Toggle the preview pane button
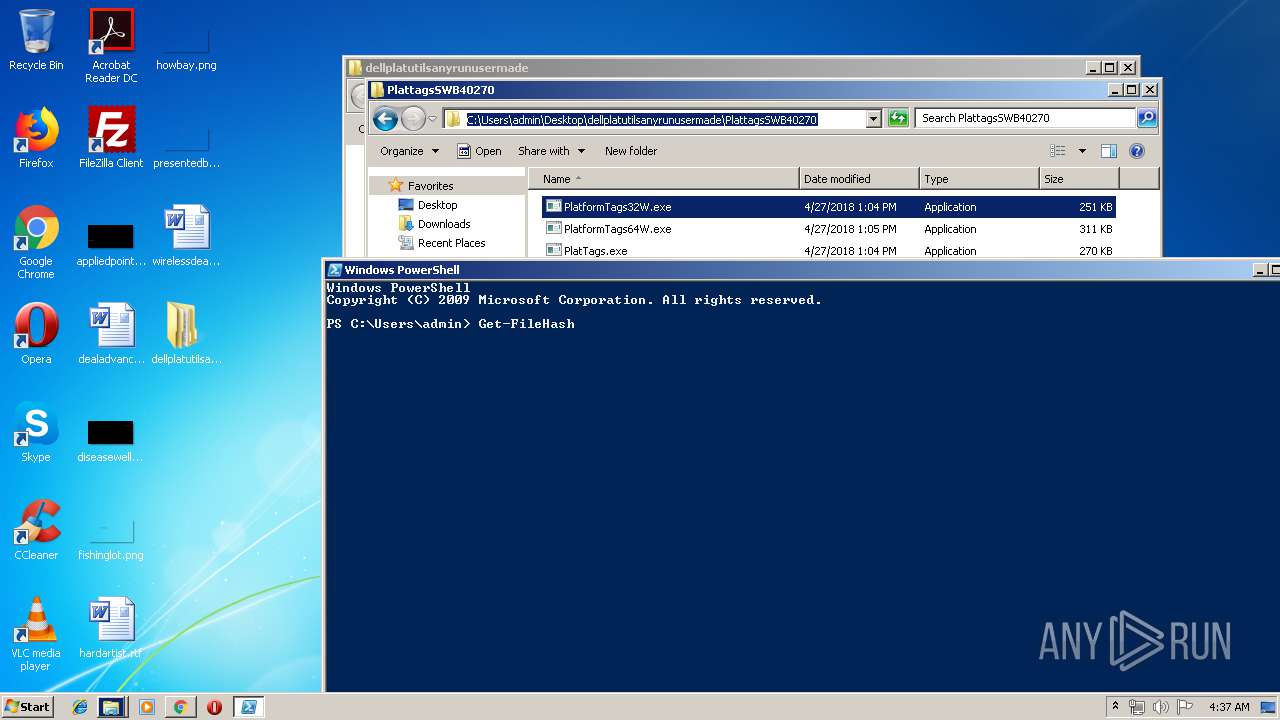The height and width of the screenshot is (720, 1280). pos(1108,151)
